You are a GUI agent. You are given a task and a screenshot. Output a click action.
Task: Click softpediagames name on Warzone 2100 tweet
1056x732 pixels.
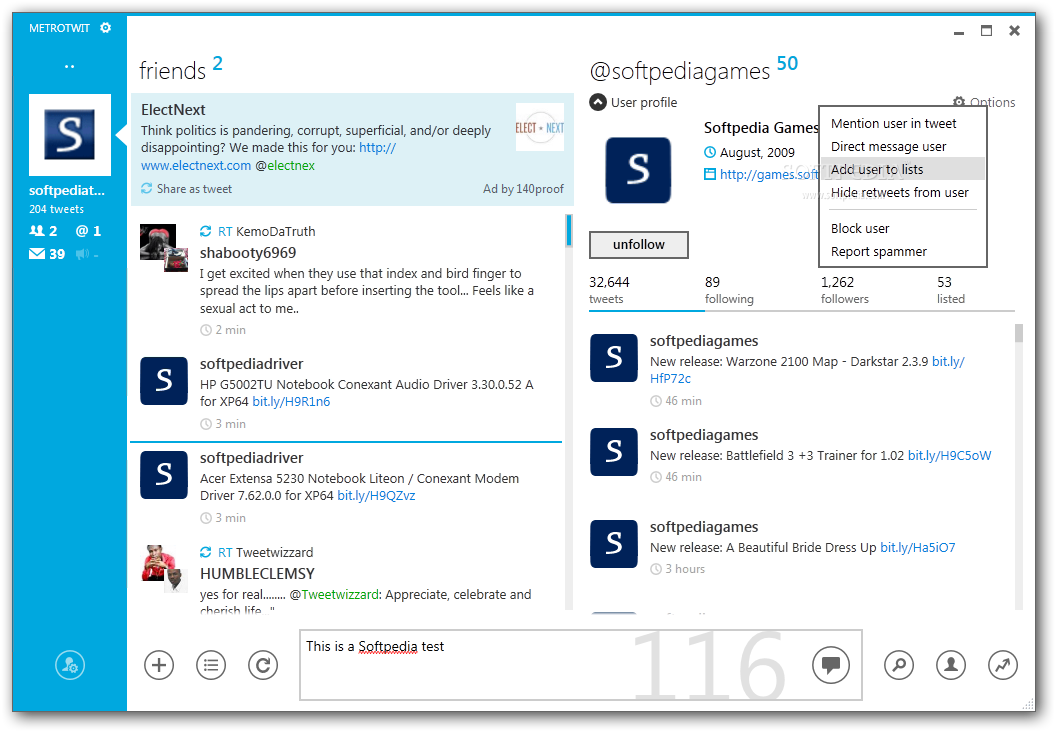tap(704, 341)
